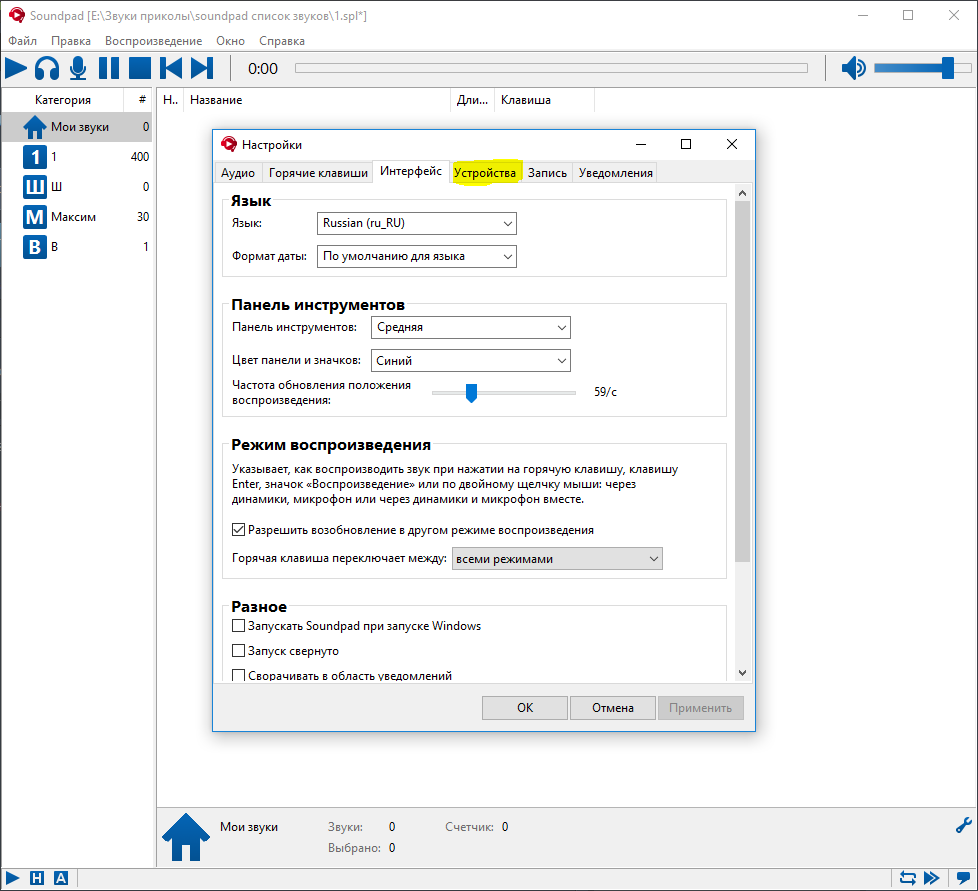Switch to the Уведомления tab

click(616, 173)
